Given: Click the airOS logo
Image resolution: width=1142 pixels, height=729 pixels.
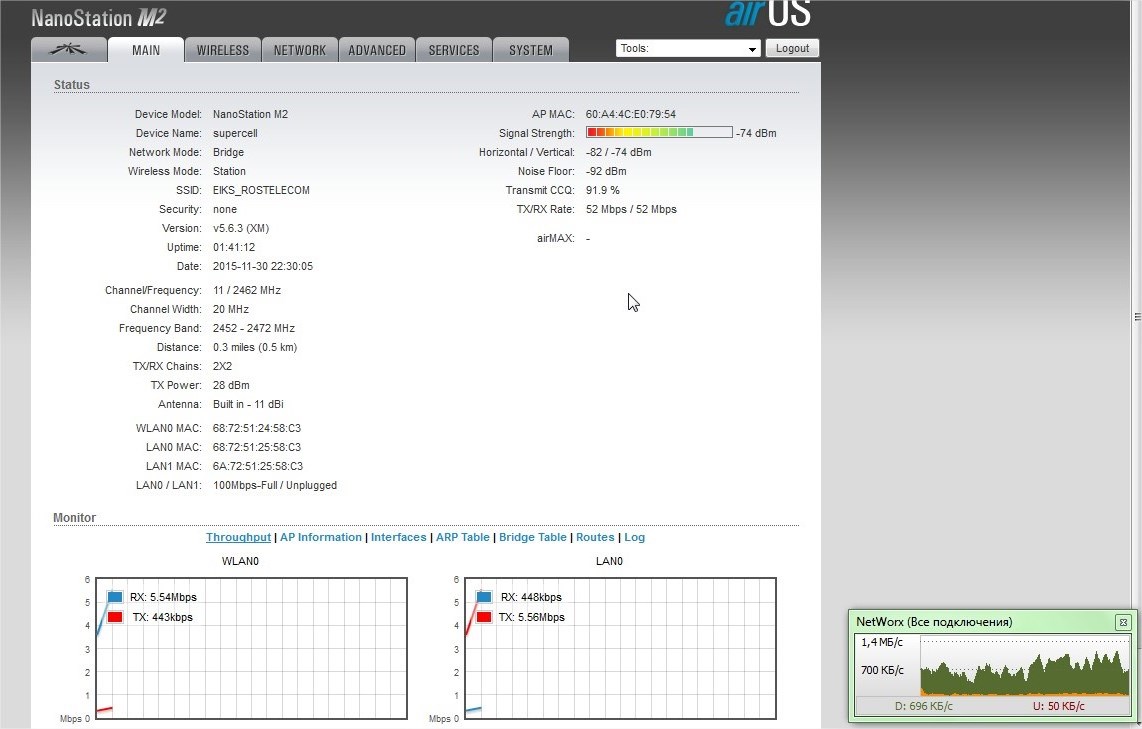Looking at the screenshot, I should (768, 14).
